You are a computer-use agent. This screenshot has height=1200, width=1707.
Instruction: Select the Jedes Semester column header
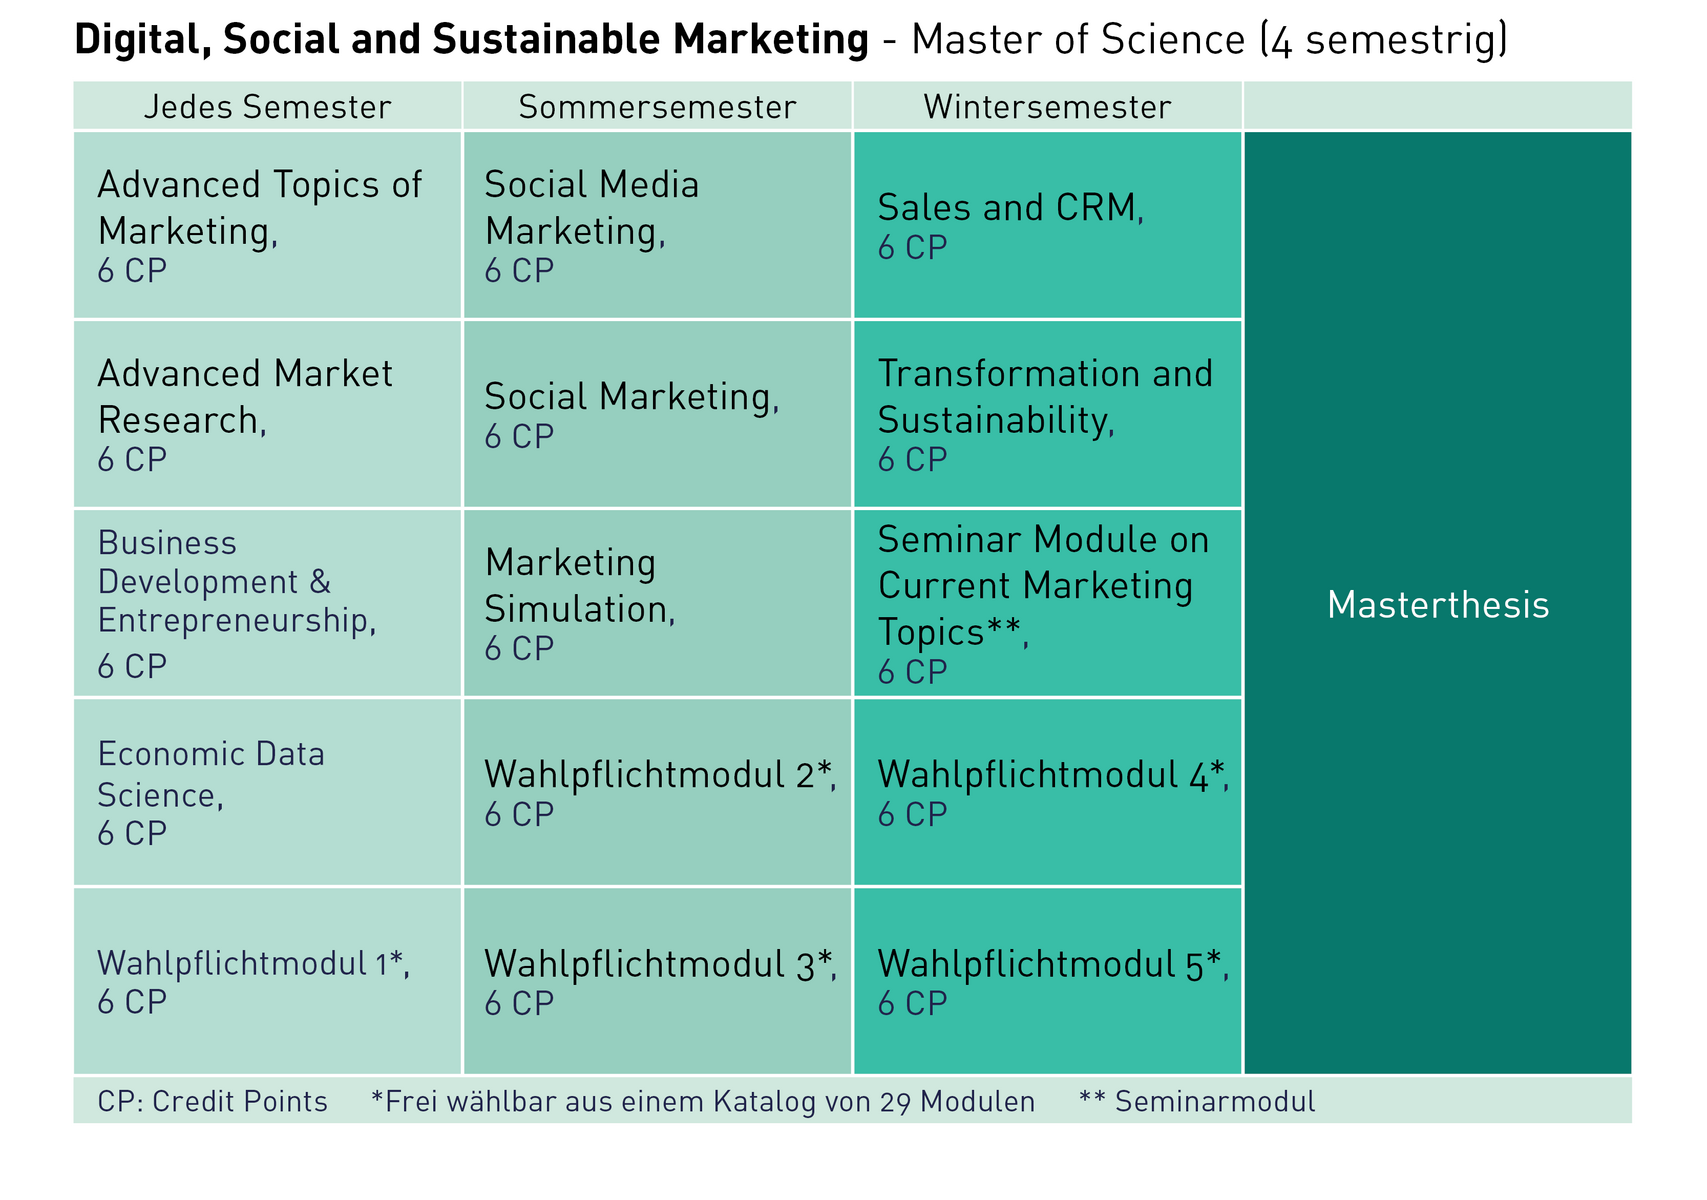coord(267,106)
